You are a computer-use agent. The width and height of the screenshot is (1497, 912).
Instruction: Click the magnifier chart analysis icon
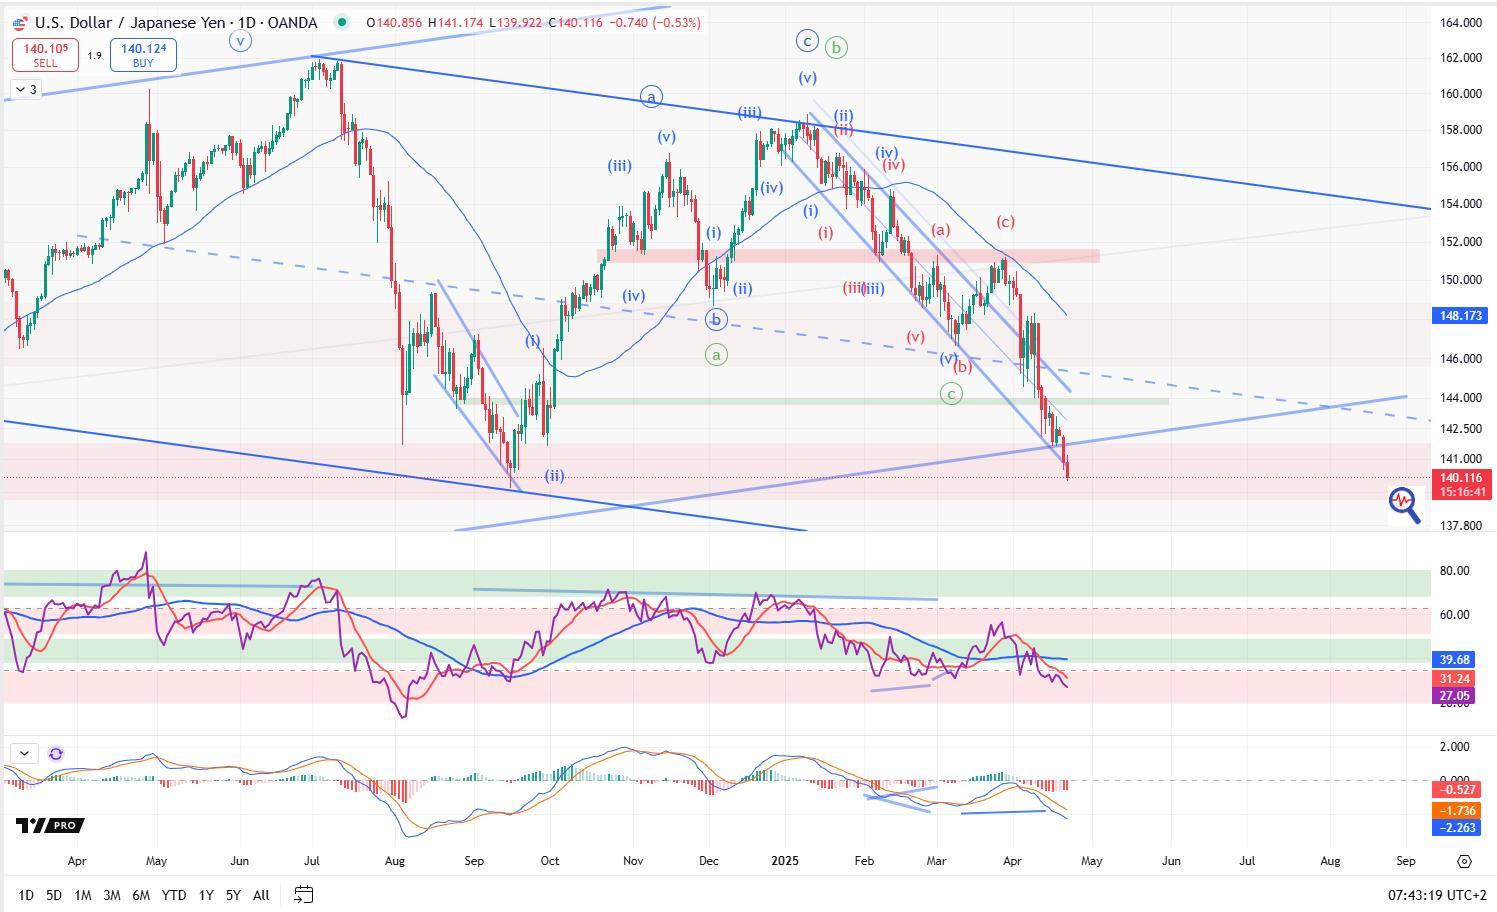[1404, 504]
